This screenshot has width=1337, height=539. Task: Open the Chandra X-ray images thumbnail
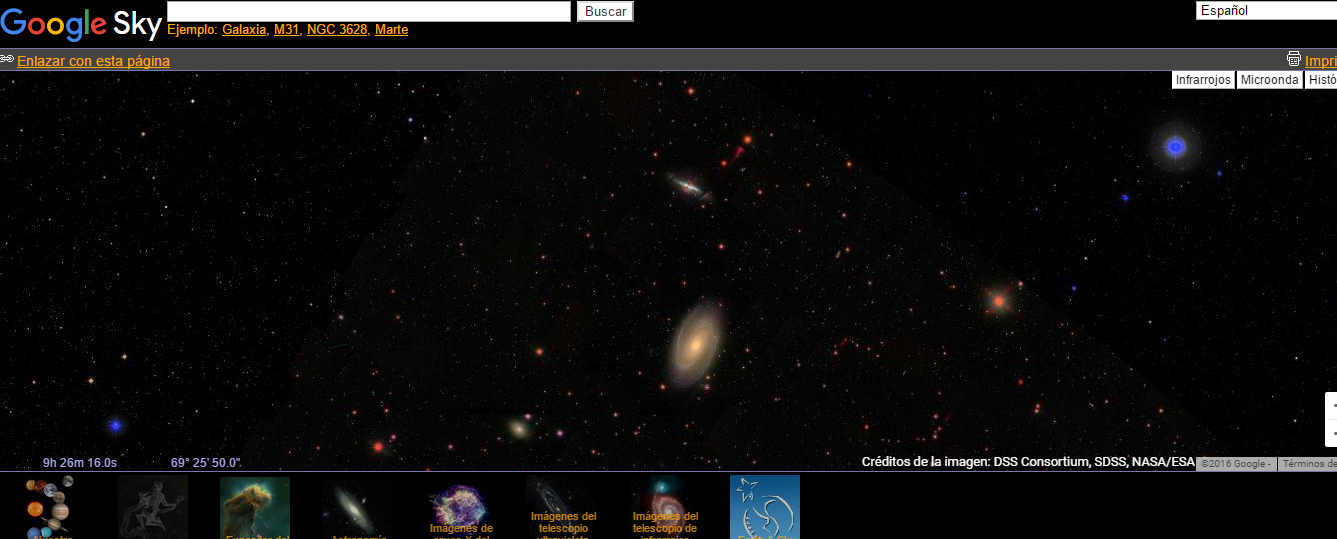point(459,507)
